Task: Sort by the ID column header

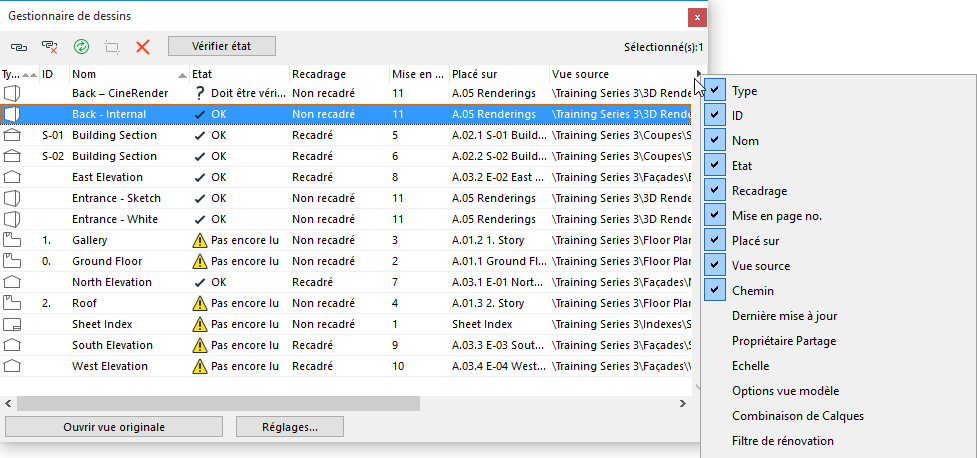Action: pos(54,74)
